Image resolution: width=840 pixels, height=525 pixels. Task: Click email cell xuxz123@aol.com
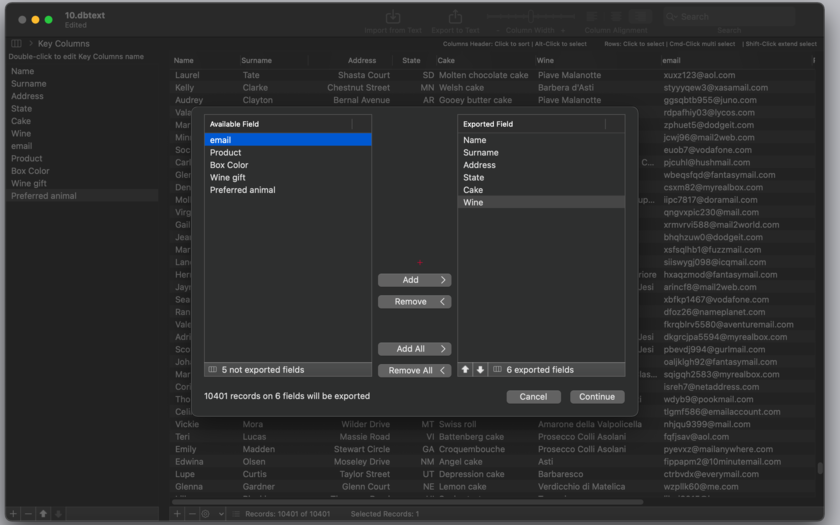point(699,75)
